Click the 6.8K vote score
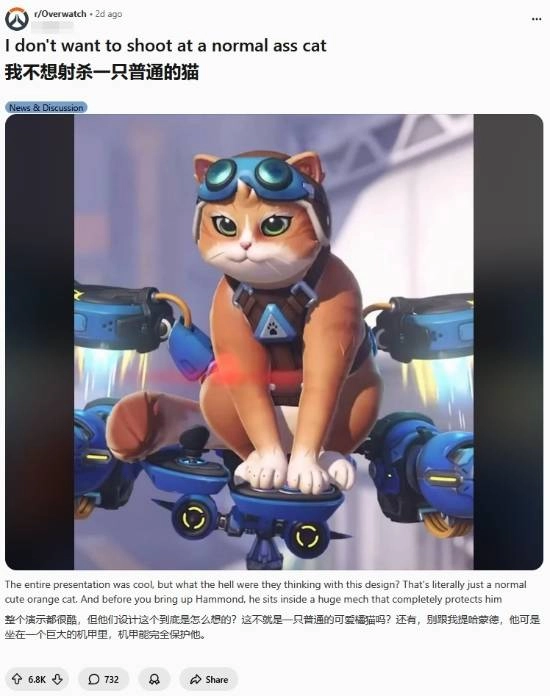 [37, 680]
